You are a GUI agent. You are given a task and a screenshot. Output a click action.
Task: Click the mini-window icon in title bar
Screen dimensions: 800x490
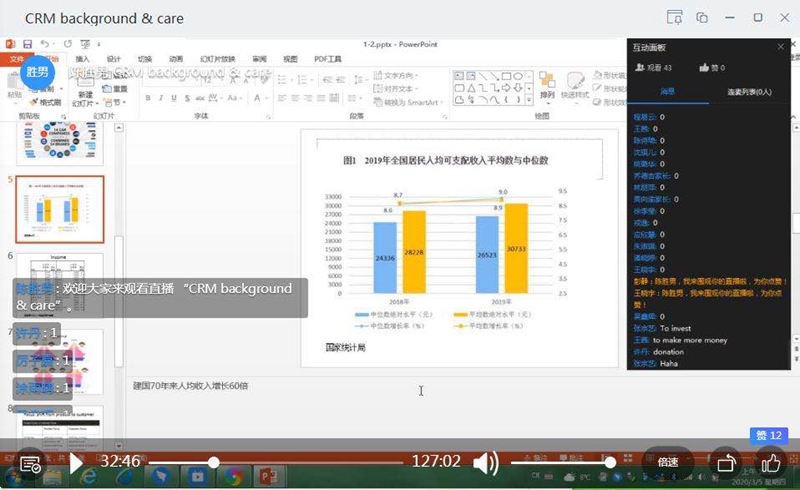tap(703, 17)
